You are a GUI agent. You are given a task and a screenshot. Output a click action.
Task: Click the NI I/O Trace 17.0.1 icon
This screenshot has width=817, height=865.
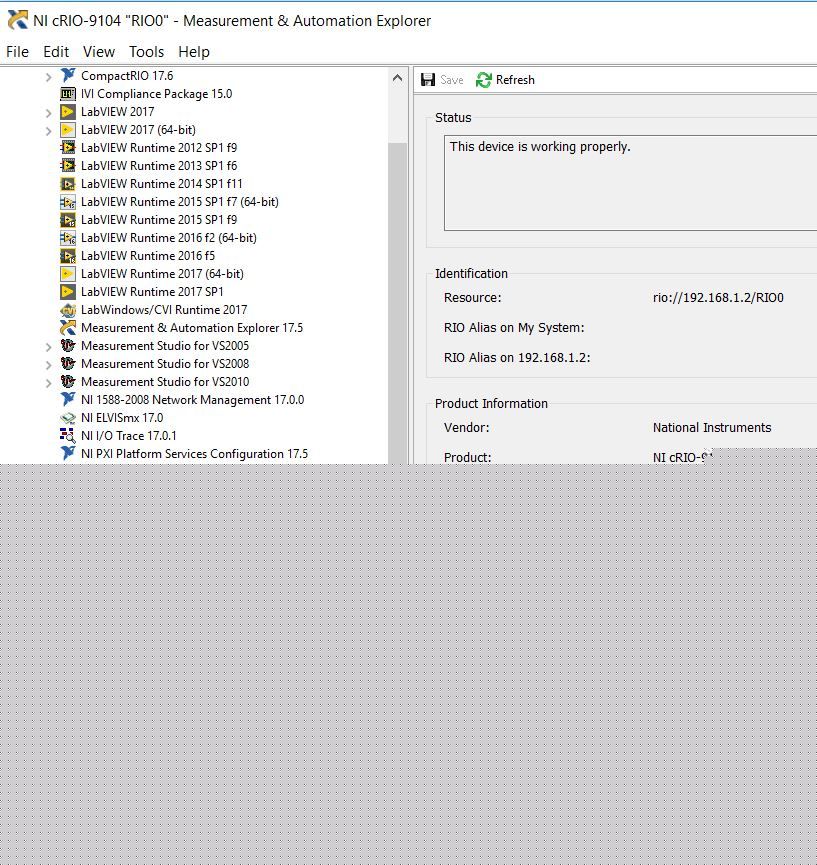click(67, 436)
